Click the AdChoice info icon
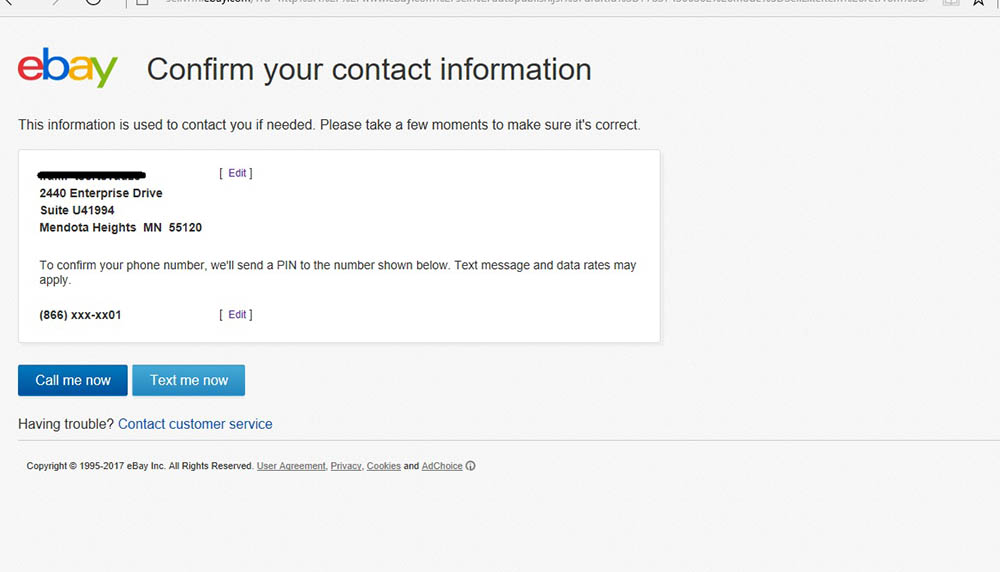This screenshot has height=572, width=1000. point(471,466)
